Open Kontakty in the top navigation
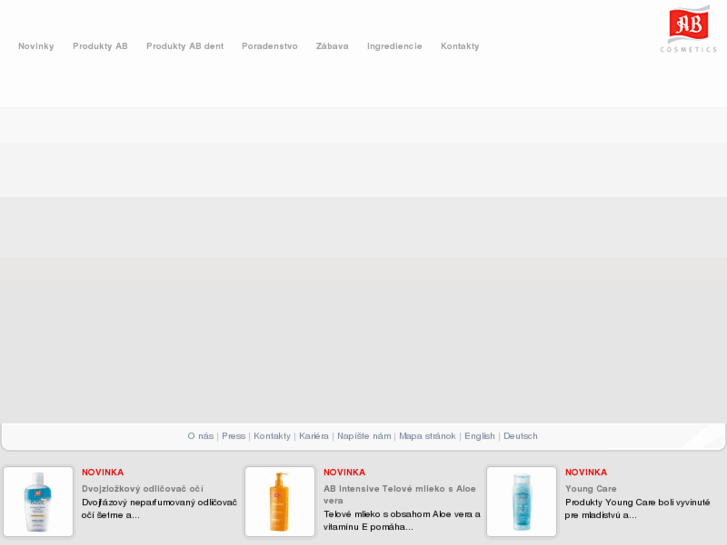 pyautogui.click(x=460, y=46)
